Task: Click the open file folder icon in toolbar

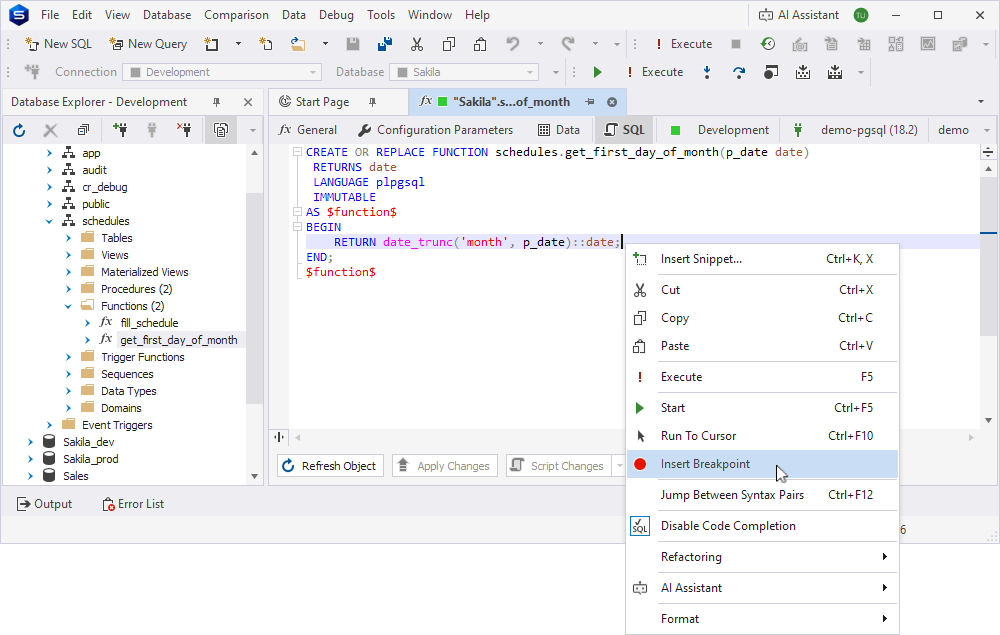Action: coord(297,44)
